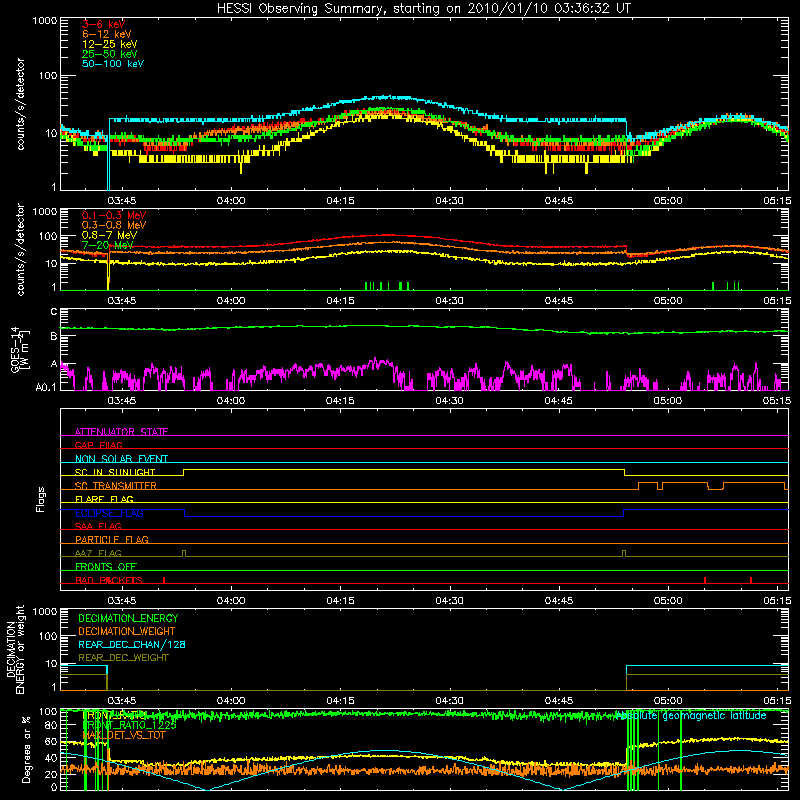Click the REAR_DEC_WEIGHT legend label
This screenshot has height=800, width=800.
[123, 658]
